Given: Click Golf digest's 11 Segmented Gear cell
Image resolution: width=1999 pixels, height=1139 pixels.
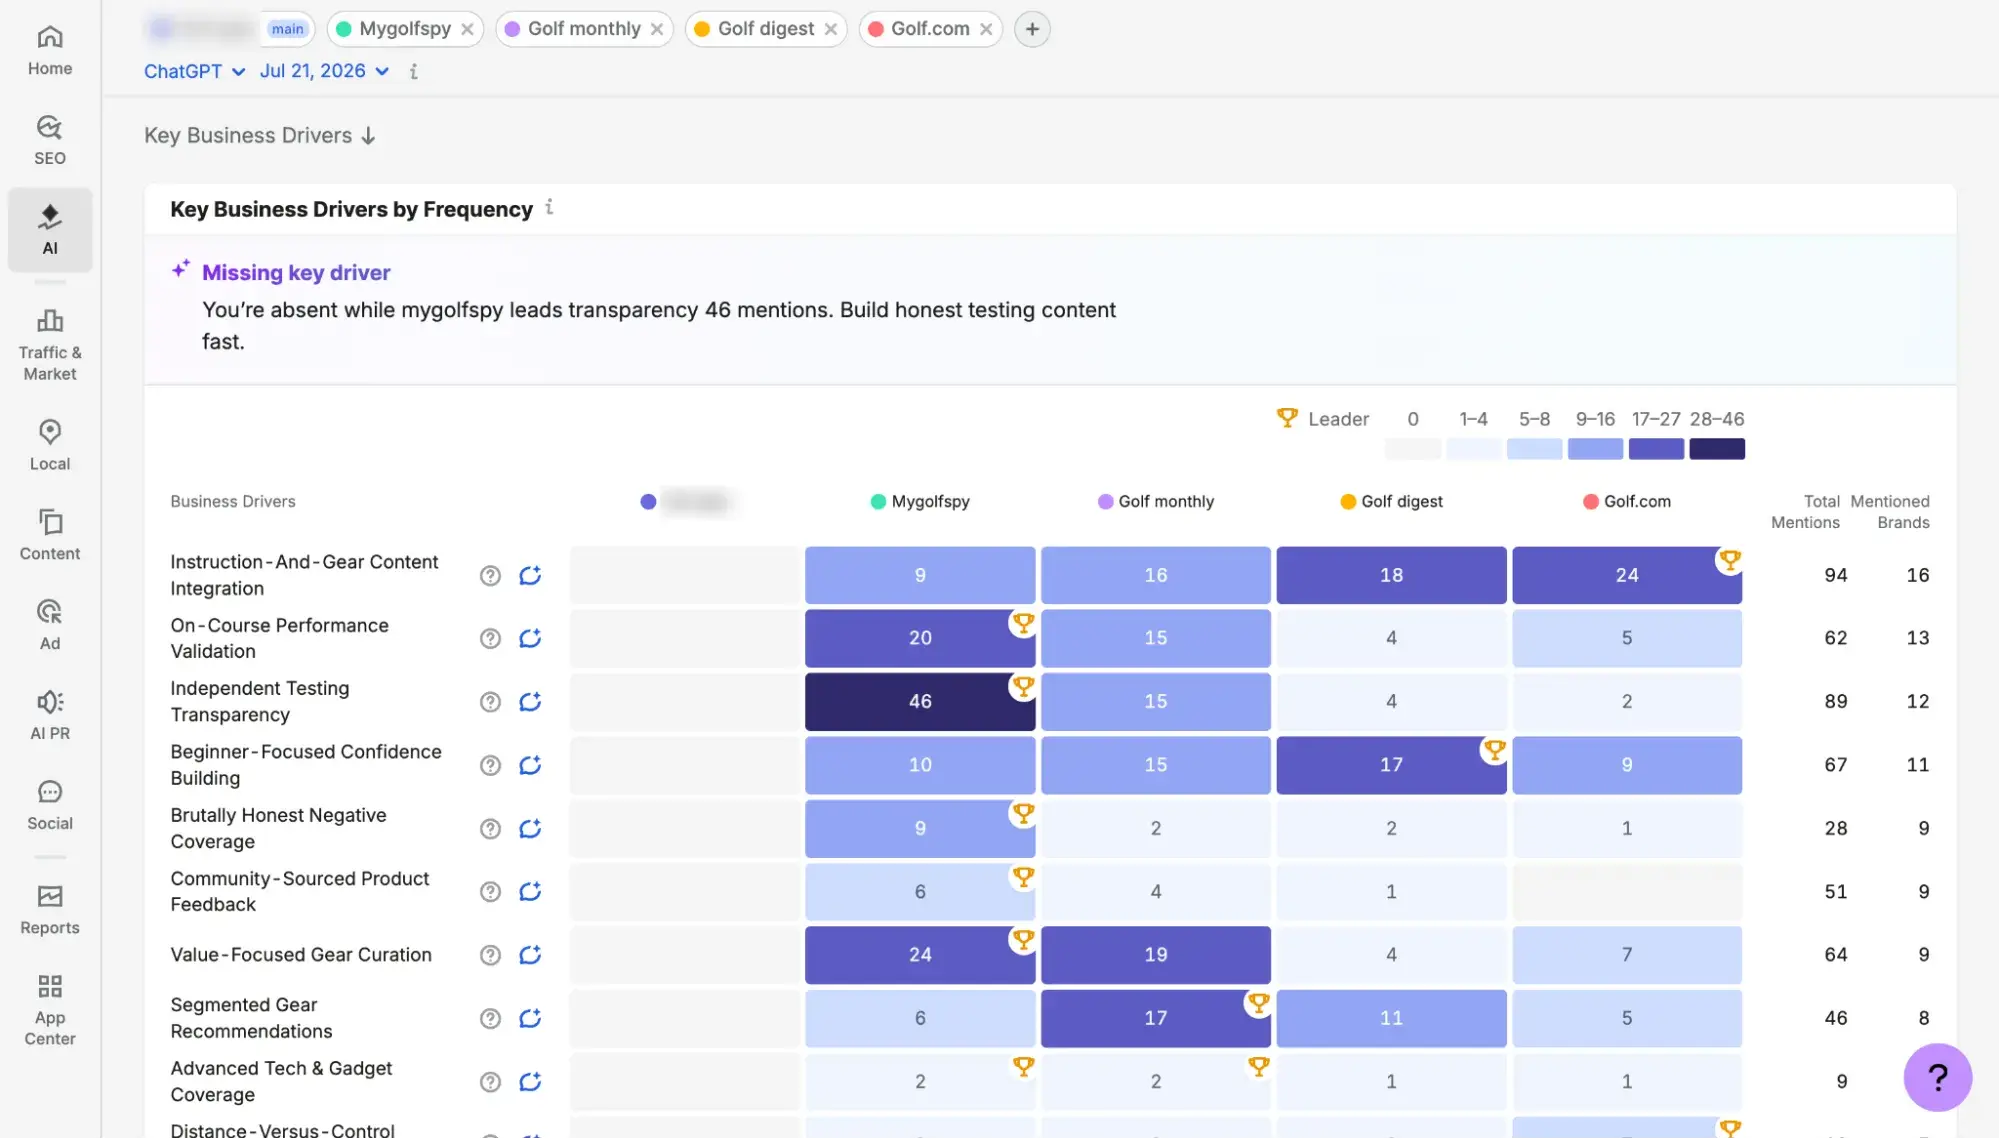Looking at the screenshot, I should (1391, 1018).
